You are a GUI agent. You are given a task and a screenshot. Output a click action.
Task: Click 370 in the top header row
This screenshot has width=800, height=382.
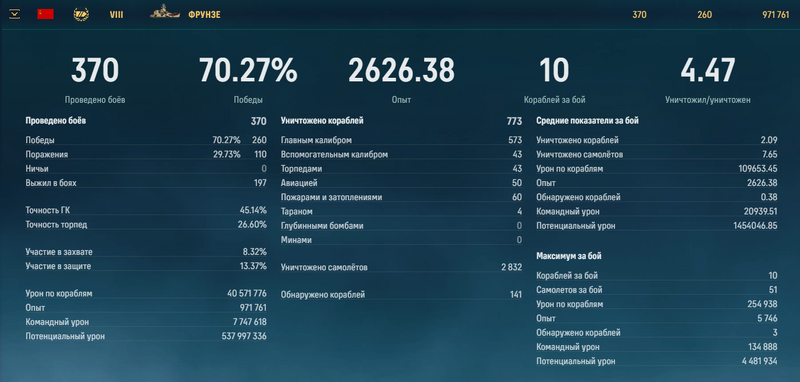point(639,15)
